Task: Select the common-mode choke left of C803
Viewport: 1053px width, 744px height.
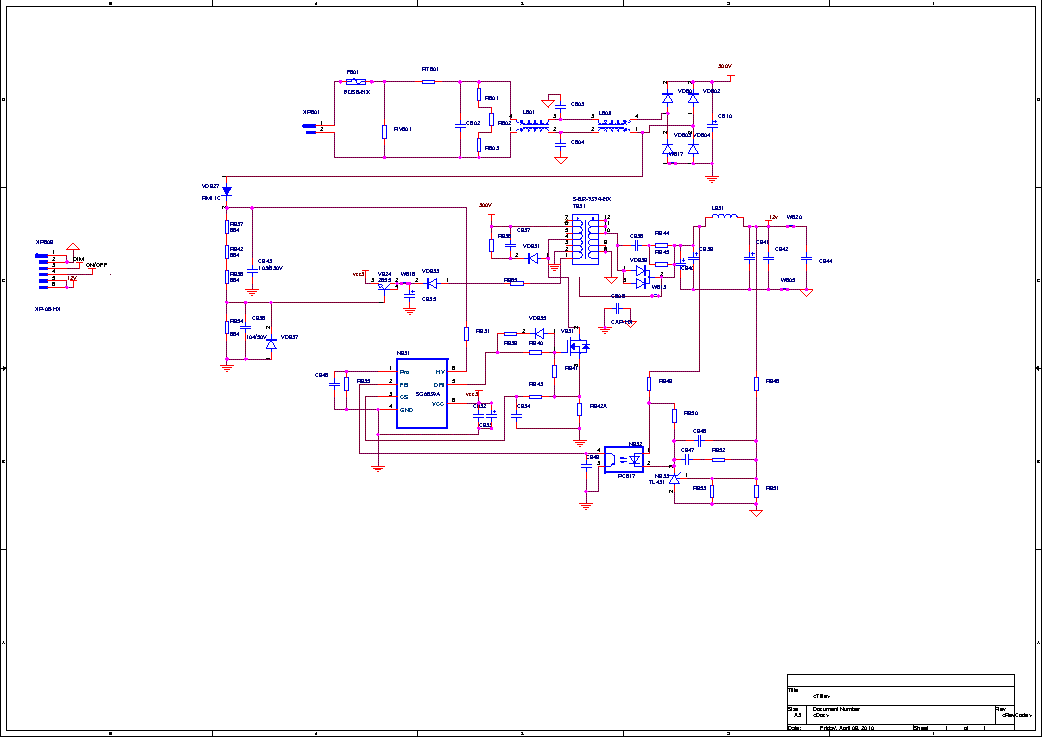Action: click(533, 127)
